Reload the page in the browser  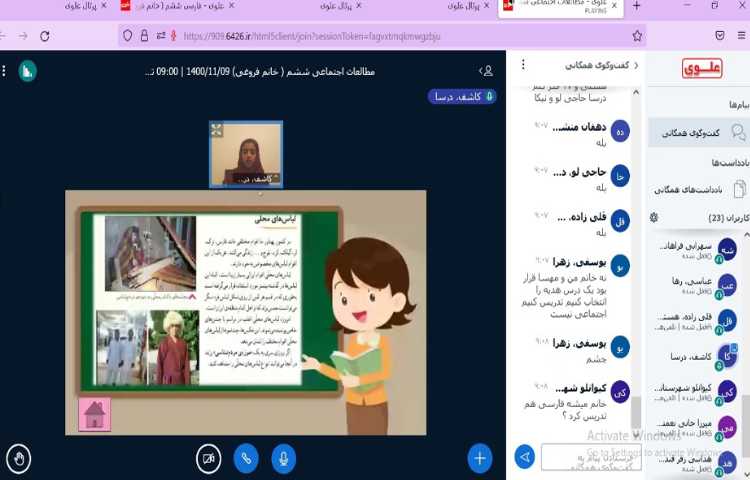click(x=44, y=36)
